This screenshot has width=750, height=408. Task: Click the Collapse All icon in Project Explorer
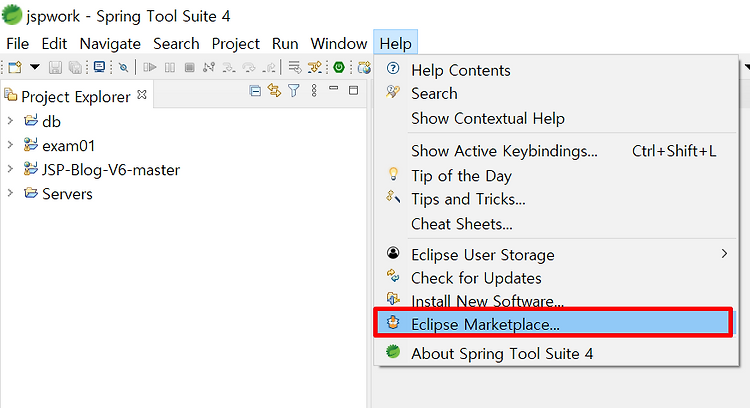[255, 90]
